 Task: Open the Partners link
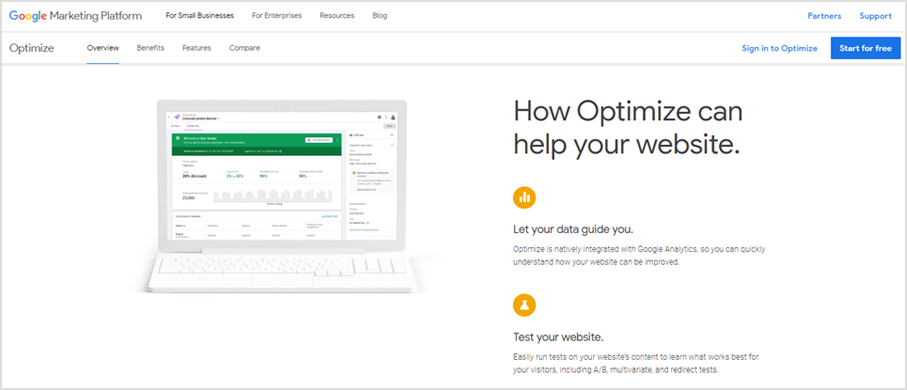click(x=824, y=16)
